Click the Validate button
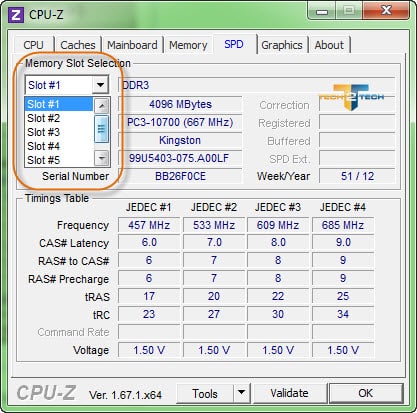This screenshot has height=413, width=417. 289,393
